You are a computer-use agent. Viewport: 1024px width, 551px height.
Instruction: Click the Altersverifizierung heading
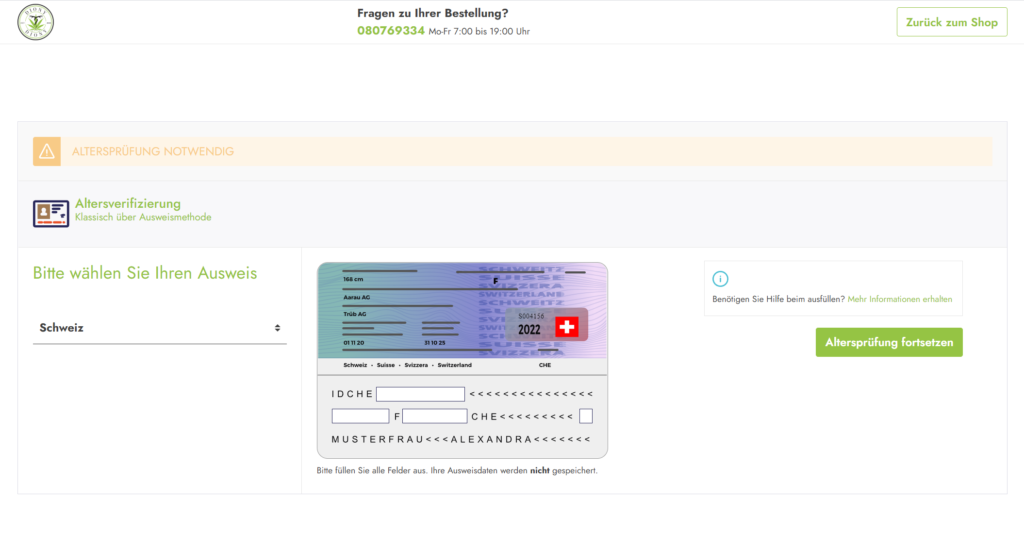(128, 204)
